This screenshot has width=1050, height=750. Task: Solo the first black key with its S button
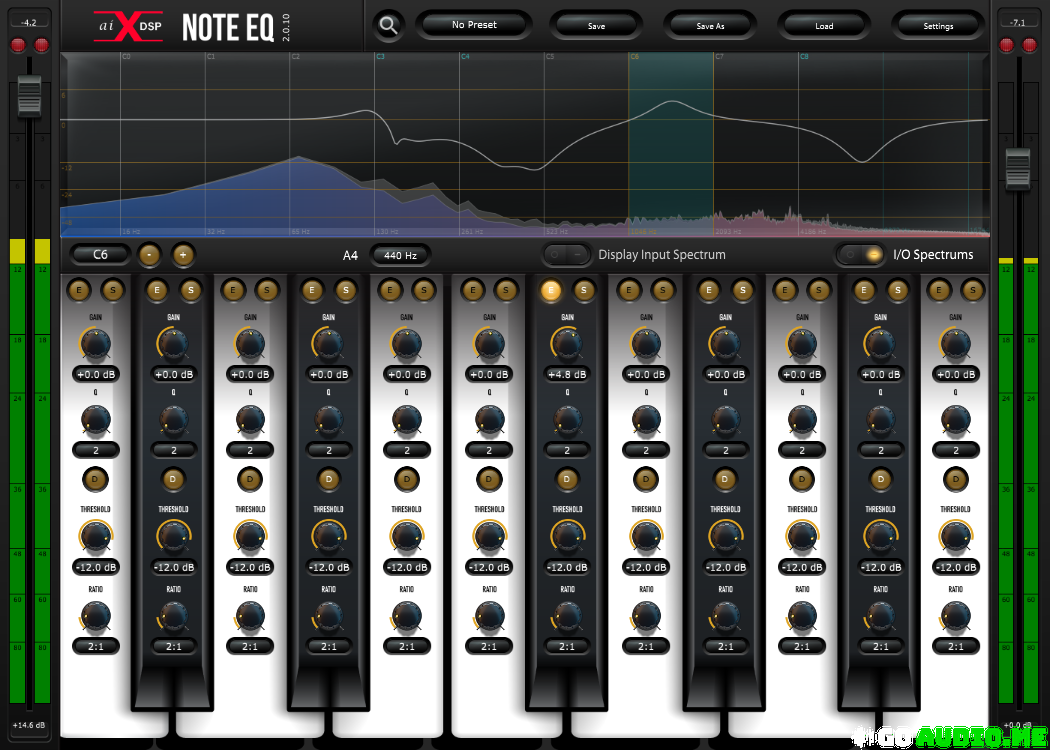pyautogui.click(x=191, y=290)
